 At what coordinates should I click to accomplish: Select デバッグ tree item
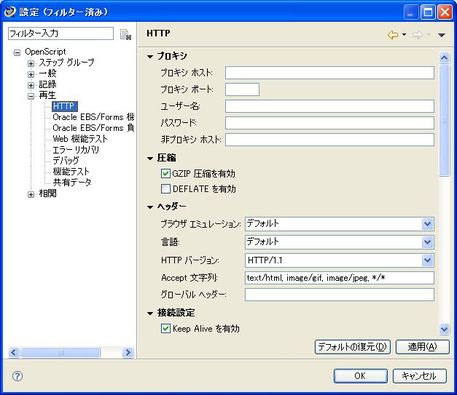point(66,161)
